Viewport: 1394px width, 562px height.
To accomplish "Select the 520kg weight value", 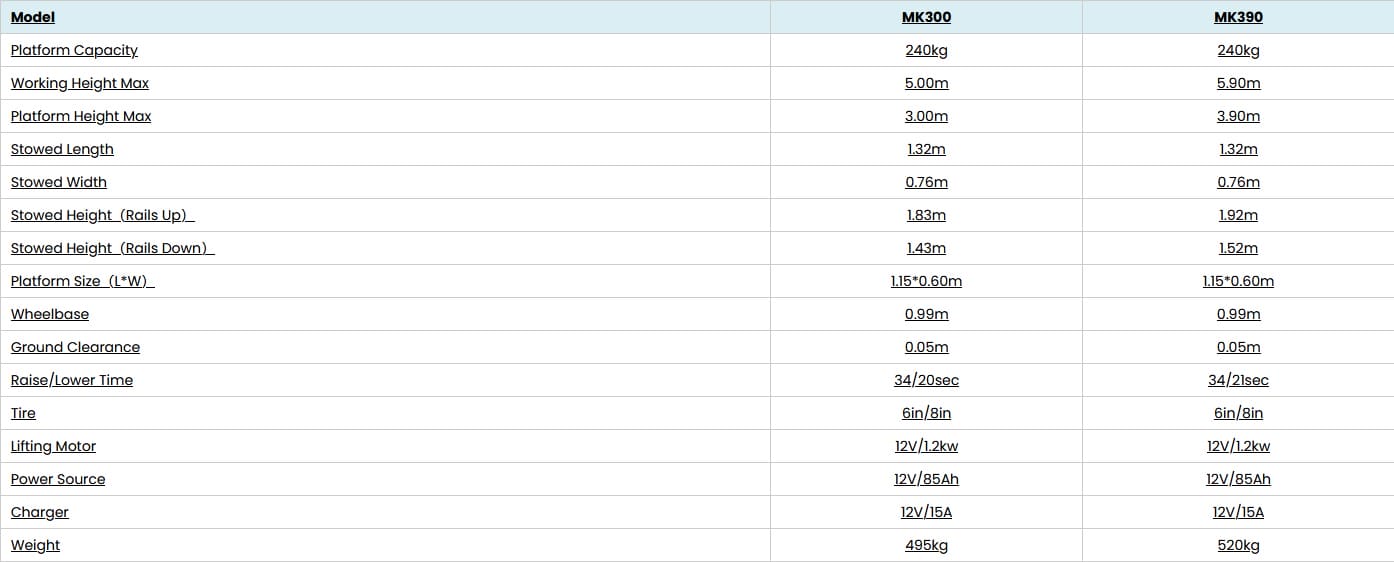I will click(1238, 545).
